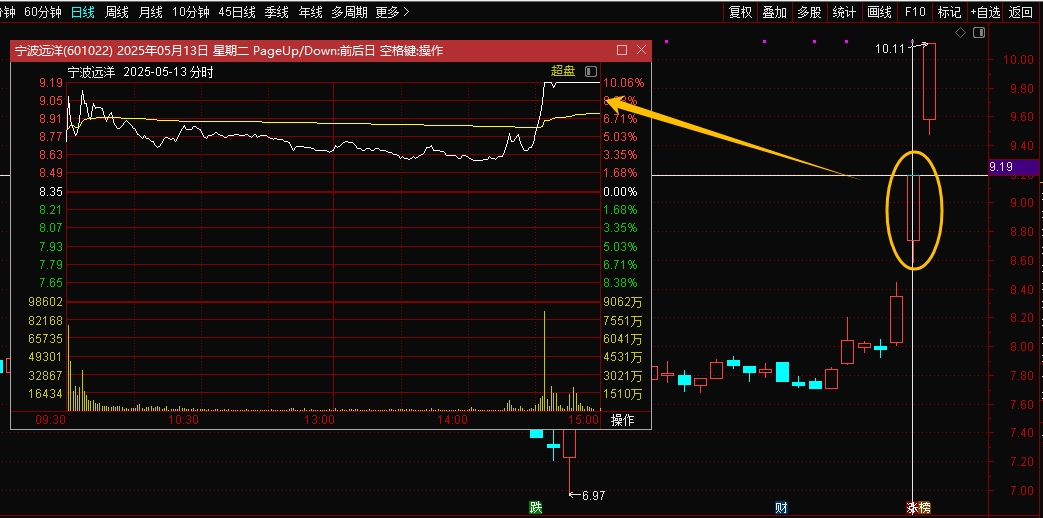Viewport: 1043px width, 518px height.
Task: Click the May 13 candlestick inside the orange circle
Action: (913, 207)
